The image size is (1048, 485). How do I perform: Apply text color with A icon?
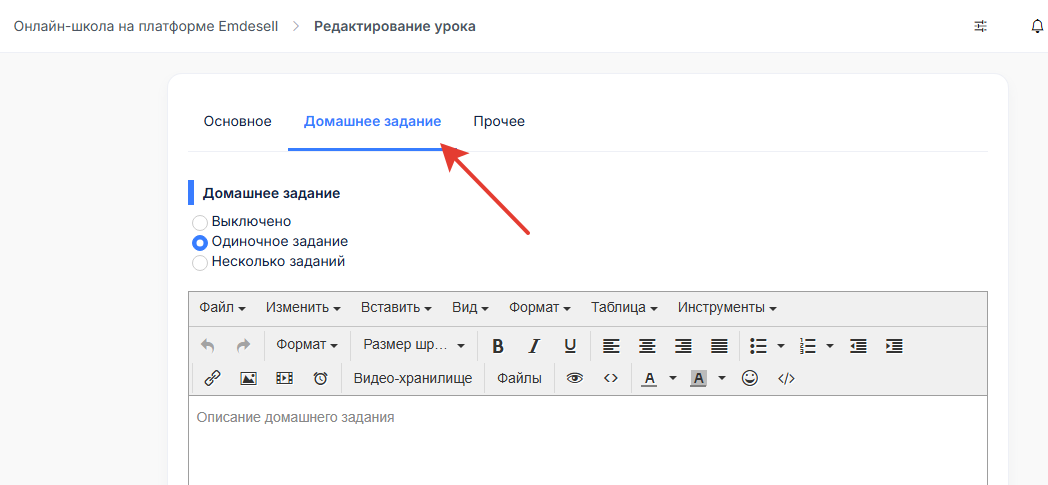pyautogui.click(x=649, y=378)
